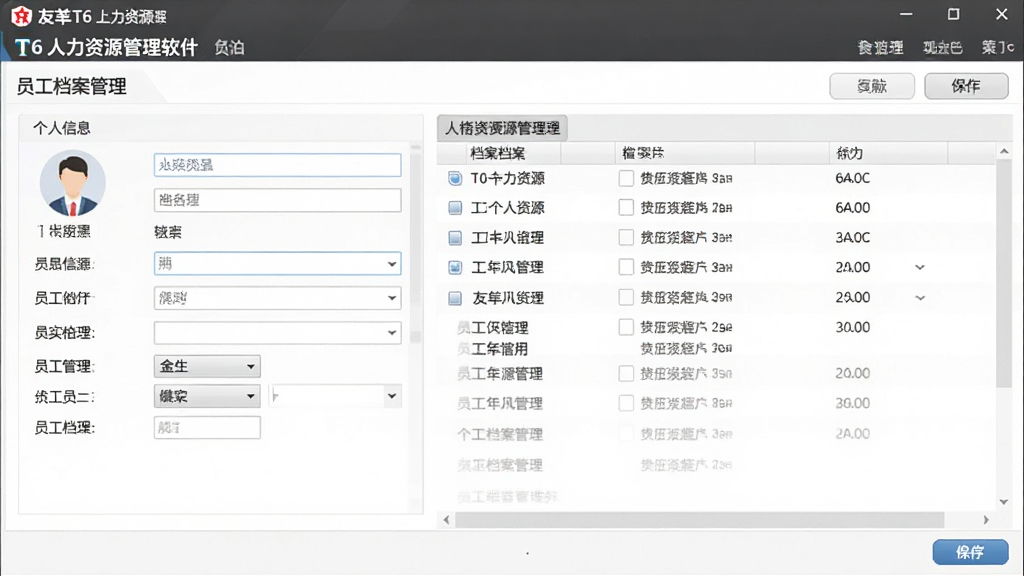Switch to the 人格资源管理理 tab
The image size is (1024, 576).
(502, 128)
